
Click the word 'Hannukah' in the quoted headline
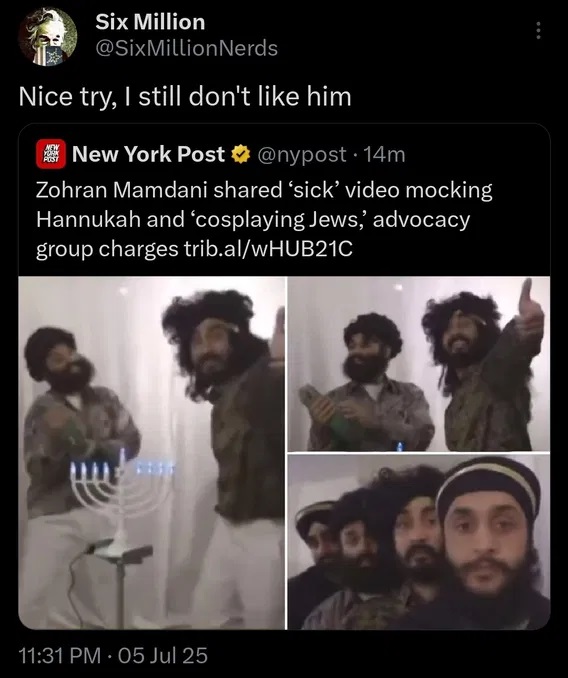88,219
